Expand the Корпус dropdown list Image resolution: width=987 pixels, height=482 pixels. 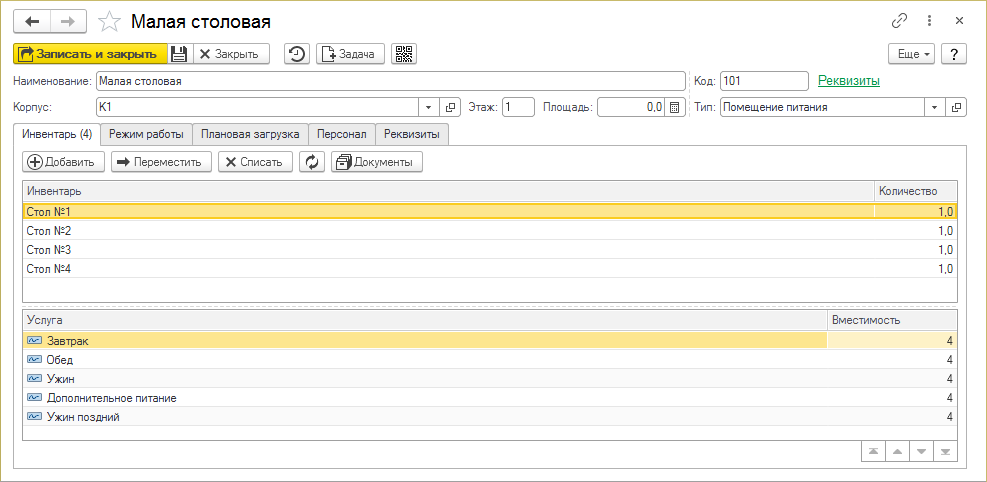[429, 108]
